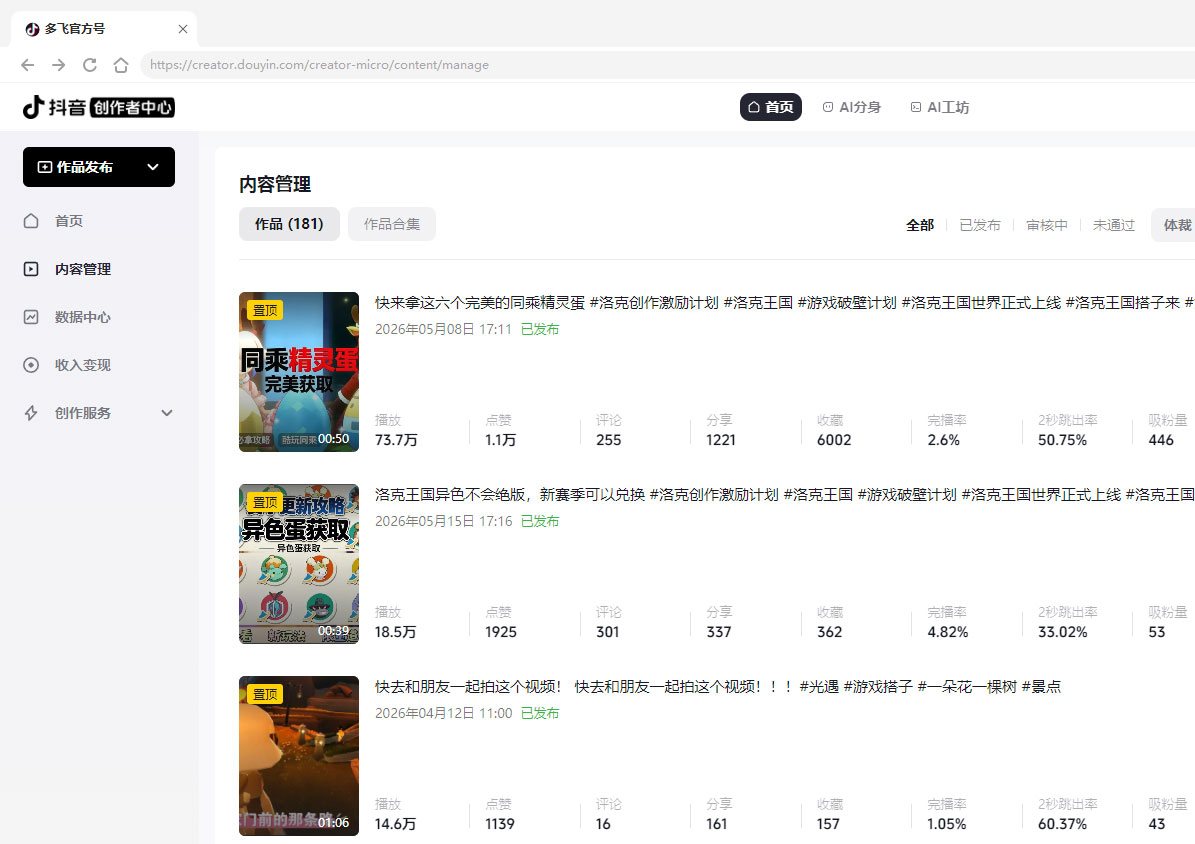Select the 首页 top navigation tab
The height and width of the screenshot is (844, 1195).
[771, 108]
